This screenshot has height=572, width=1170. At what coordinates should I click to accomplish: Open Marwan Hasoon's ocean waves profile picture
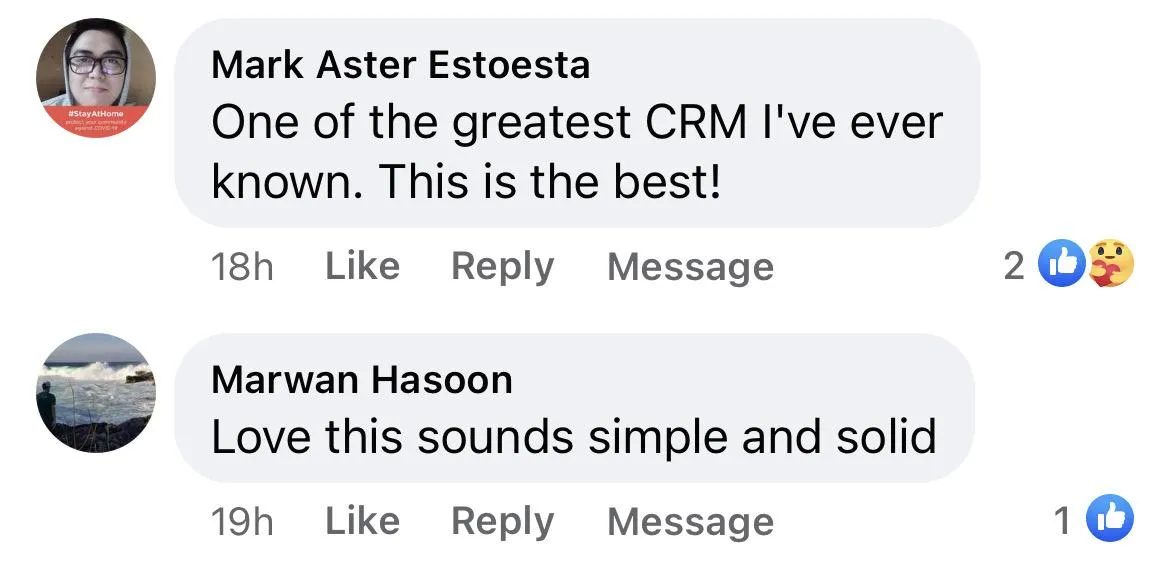(x=96, y=393)
